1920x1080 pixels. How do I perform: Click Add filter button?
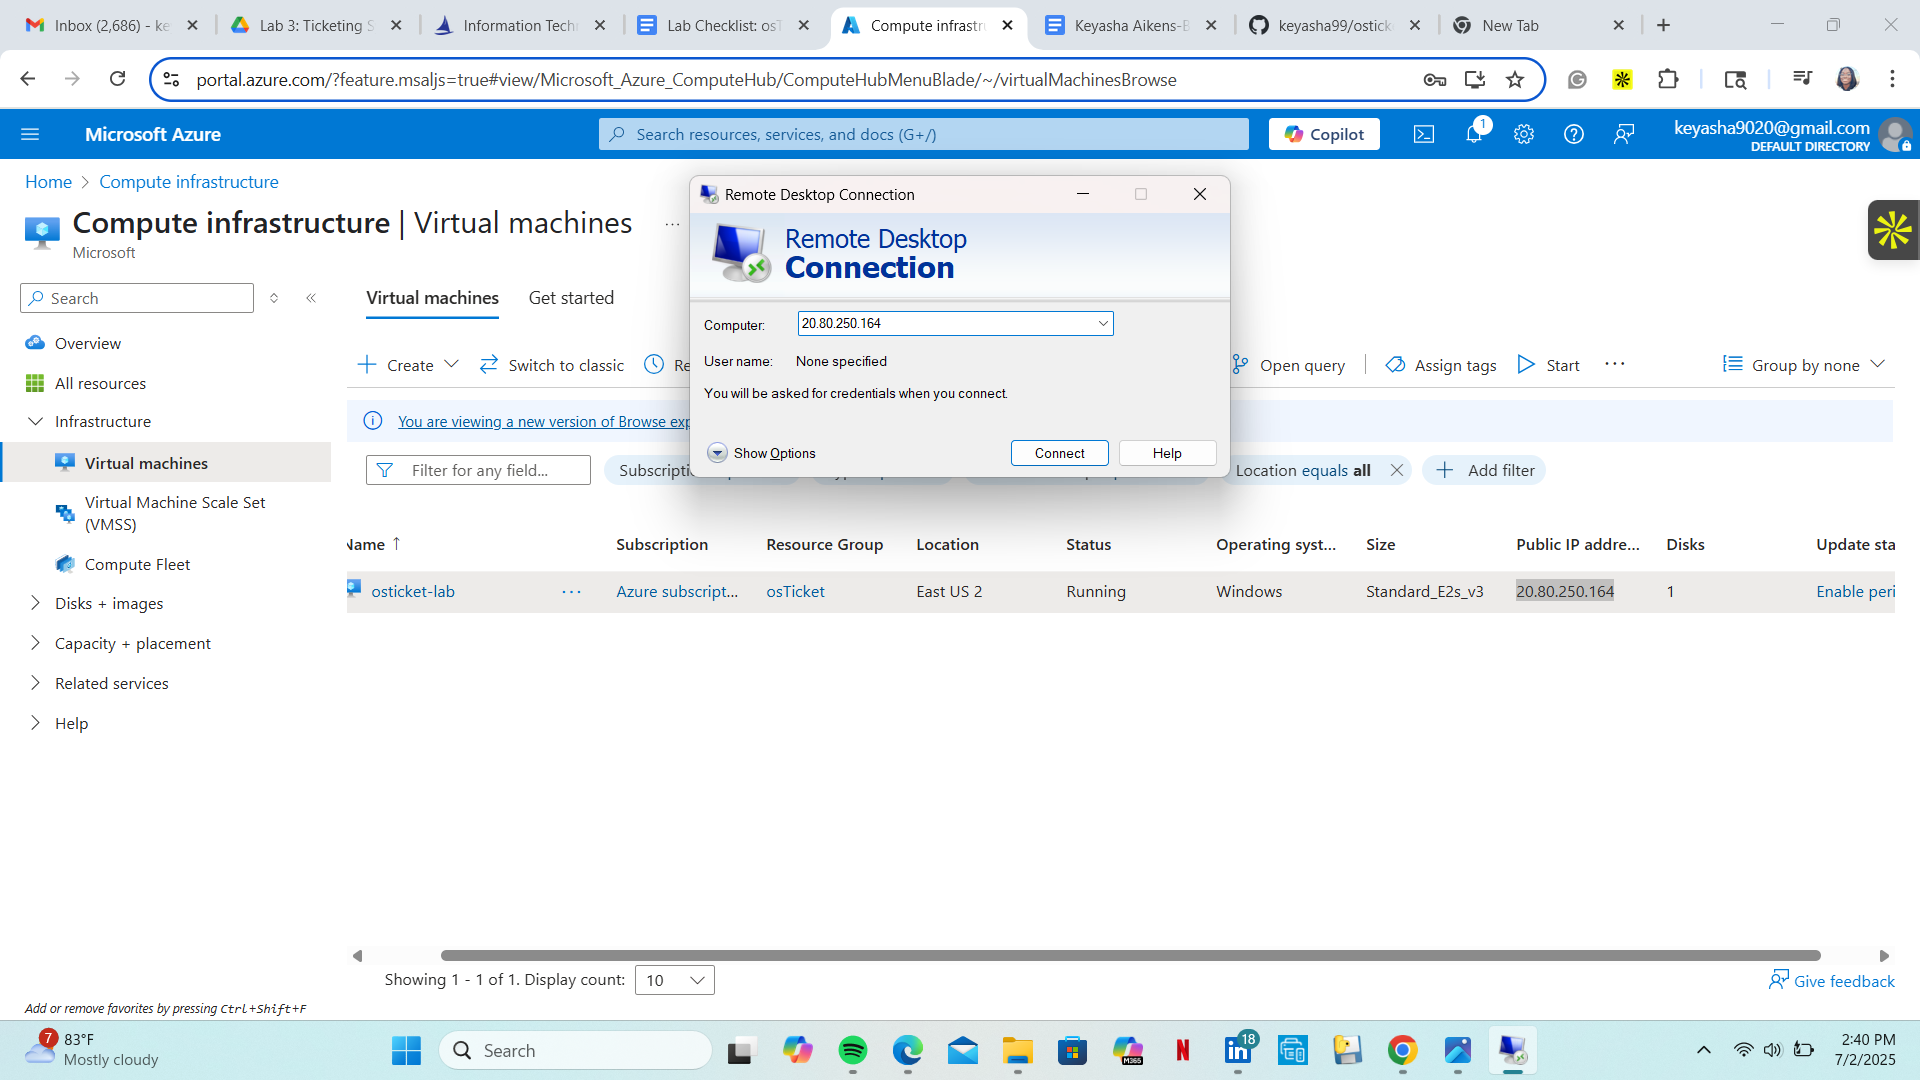(1484, 470)
